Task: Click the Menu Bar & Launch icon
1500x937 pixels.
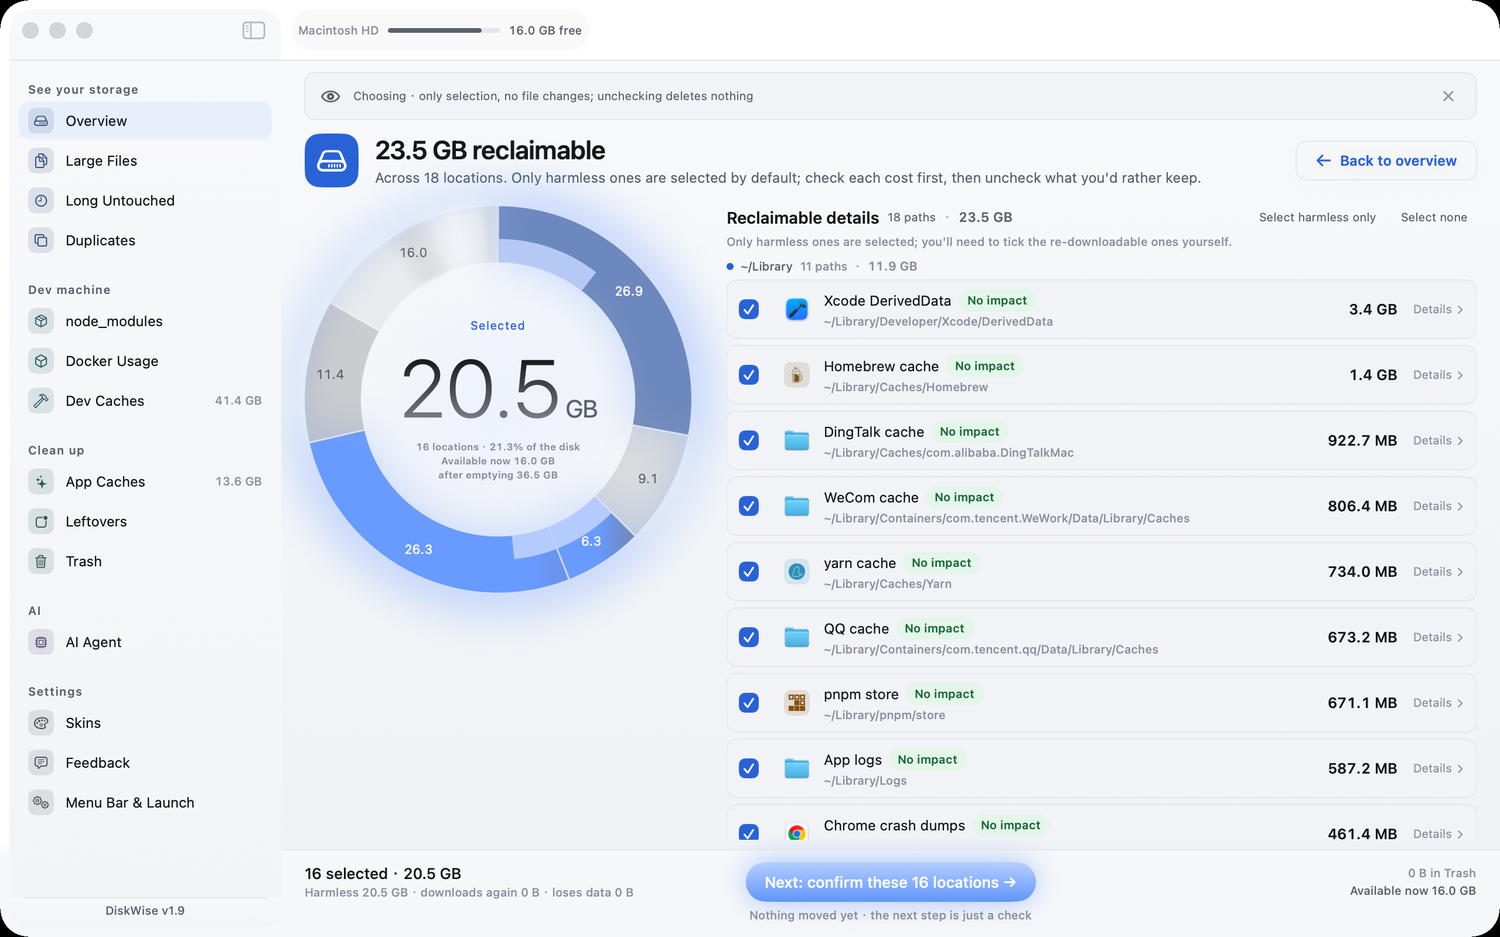Action: tap(41, 802)
